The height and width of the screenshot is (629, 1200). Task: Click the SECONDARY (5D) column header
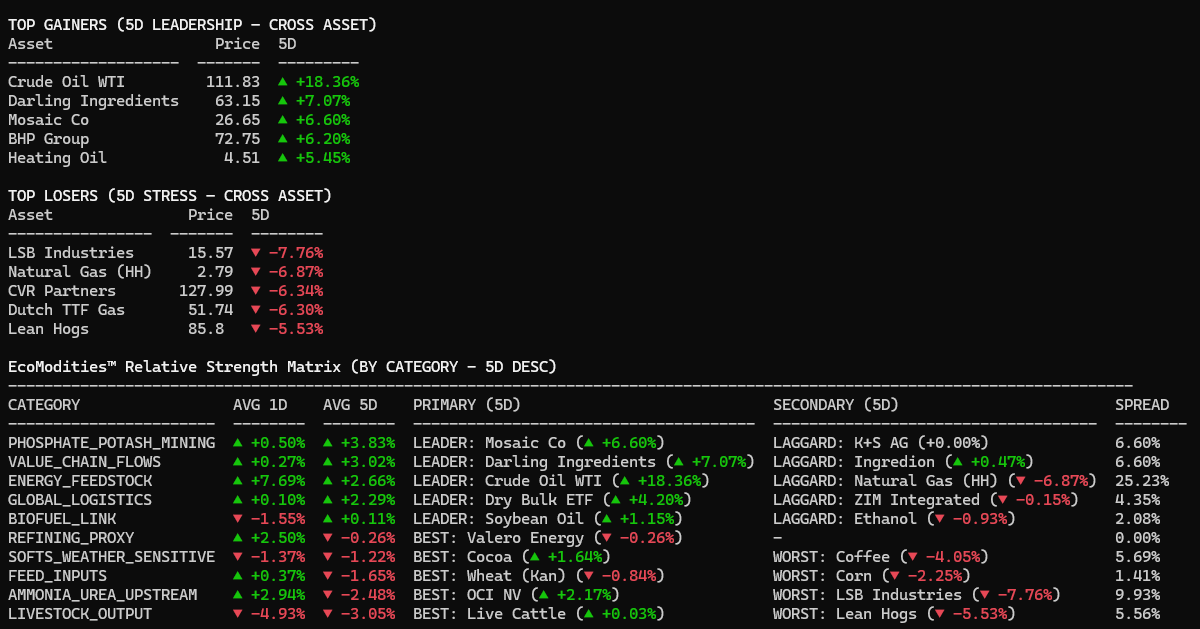point(835,405)
